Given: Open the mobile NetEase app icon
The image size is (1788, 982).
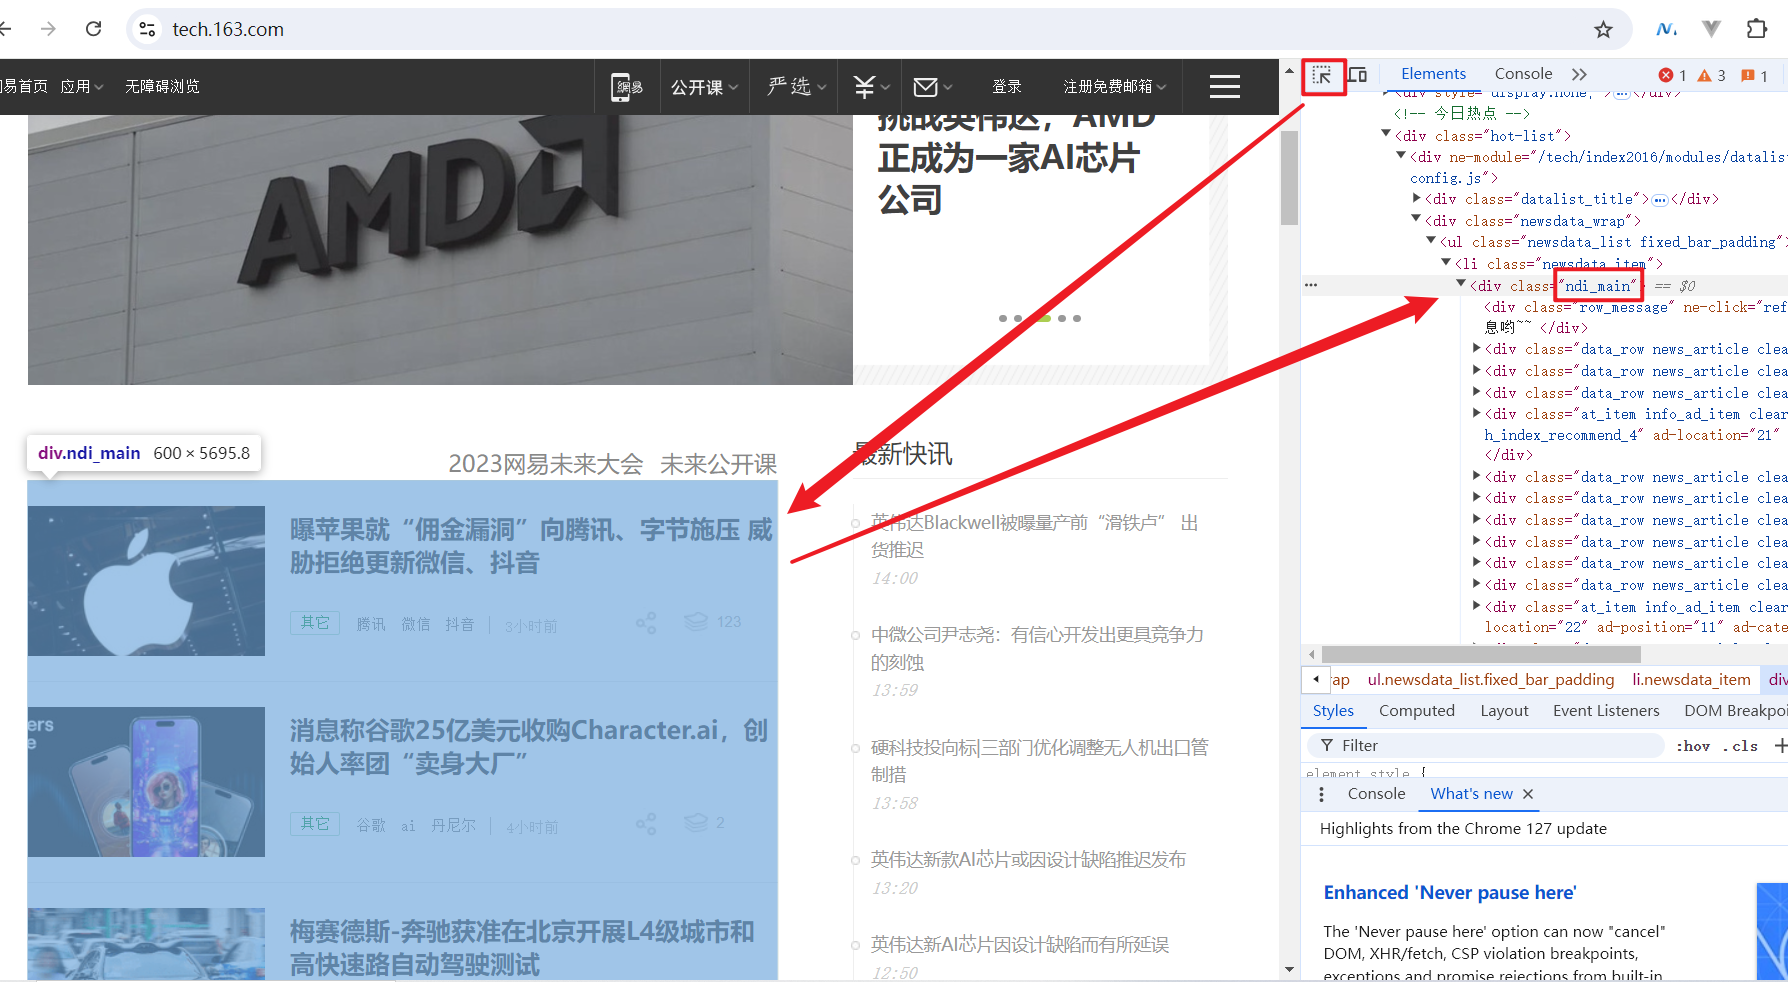Looking at the screenshot, I should click(627, 87).
